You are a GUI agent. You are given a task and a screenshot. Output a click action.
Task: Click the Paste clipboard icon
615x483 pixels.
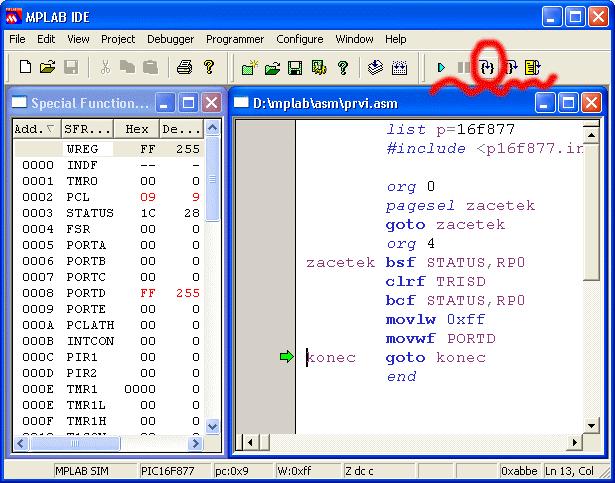coord(150,67)
